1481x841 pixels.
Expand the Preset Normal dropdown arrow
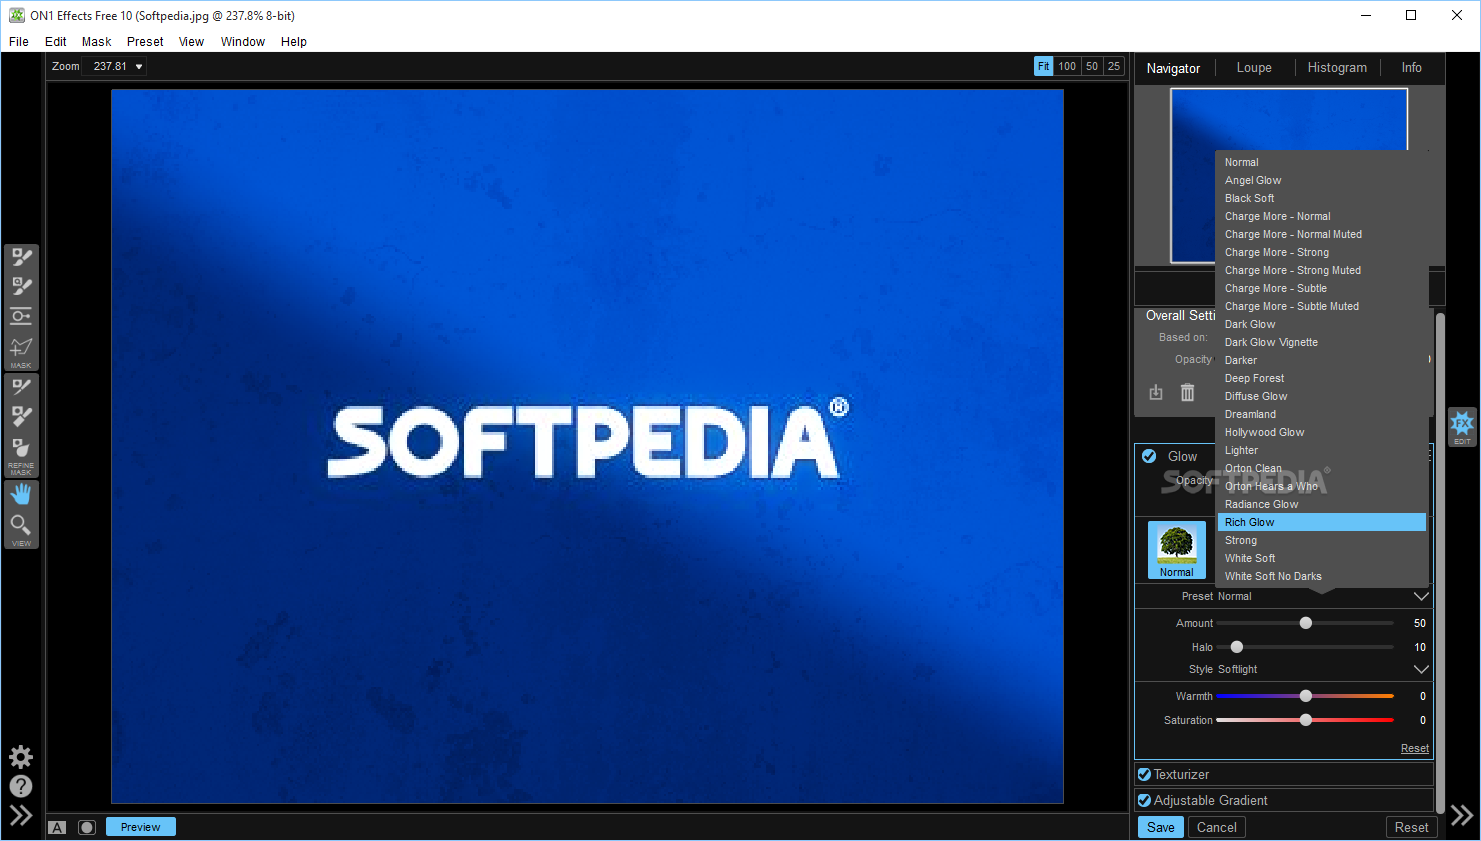point(1421,596)
